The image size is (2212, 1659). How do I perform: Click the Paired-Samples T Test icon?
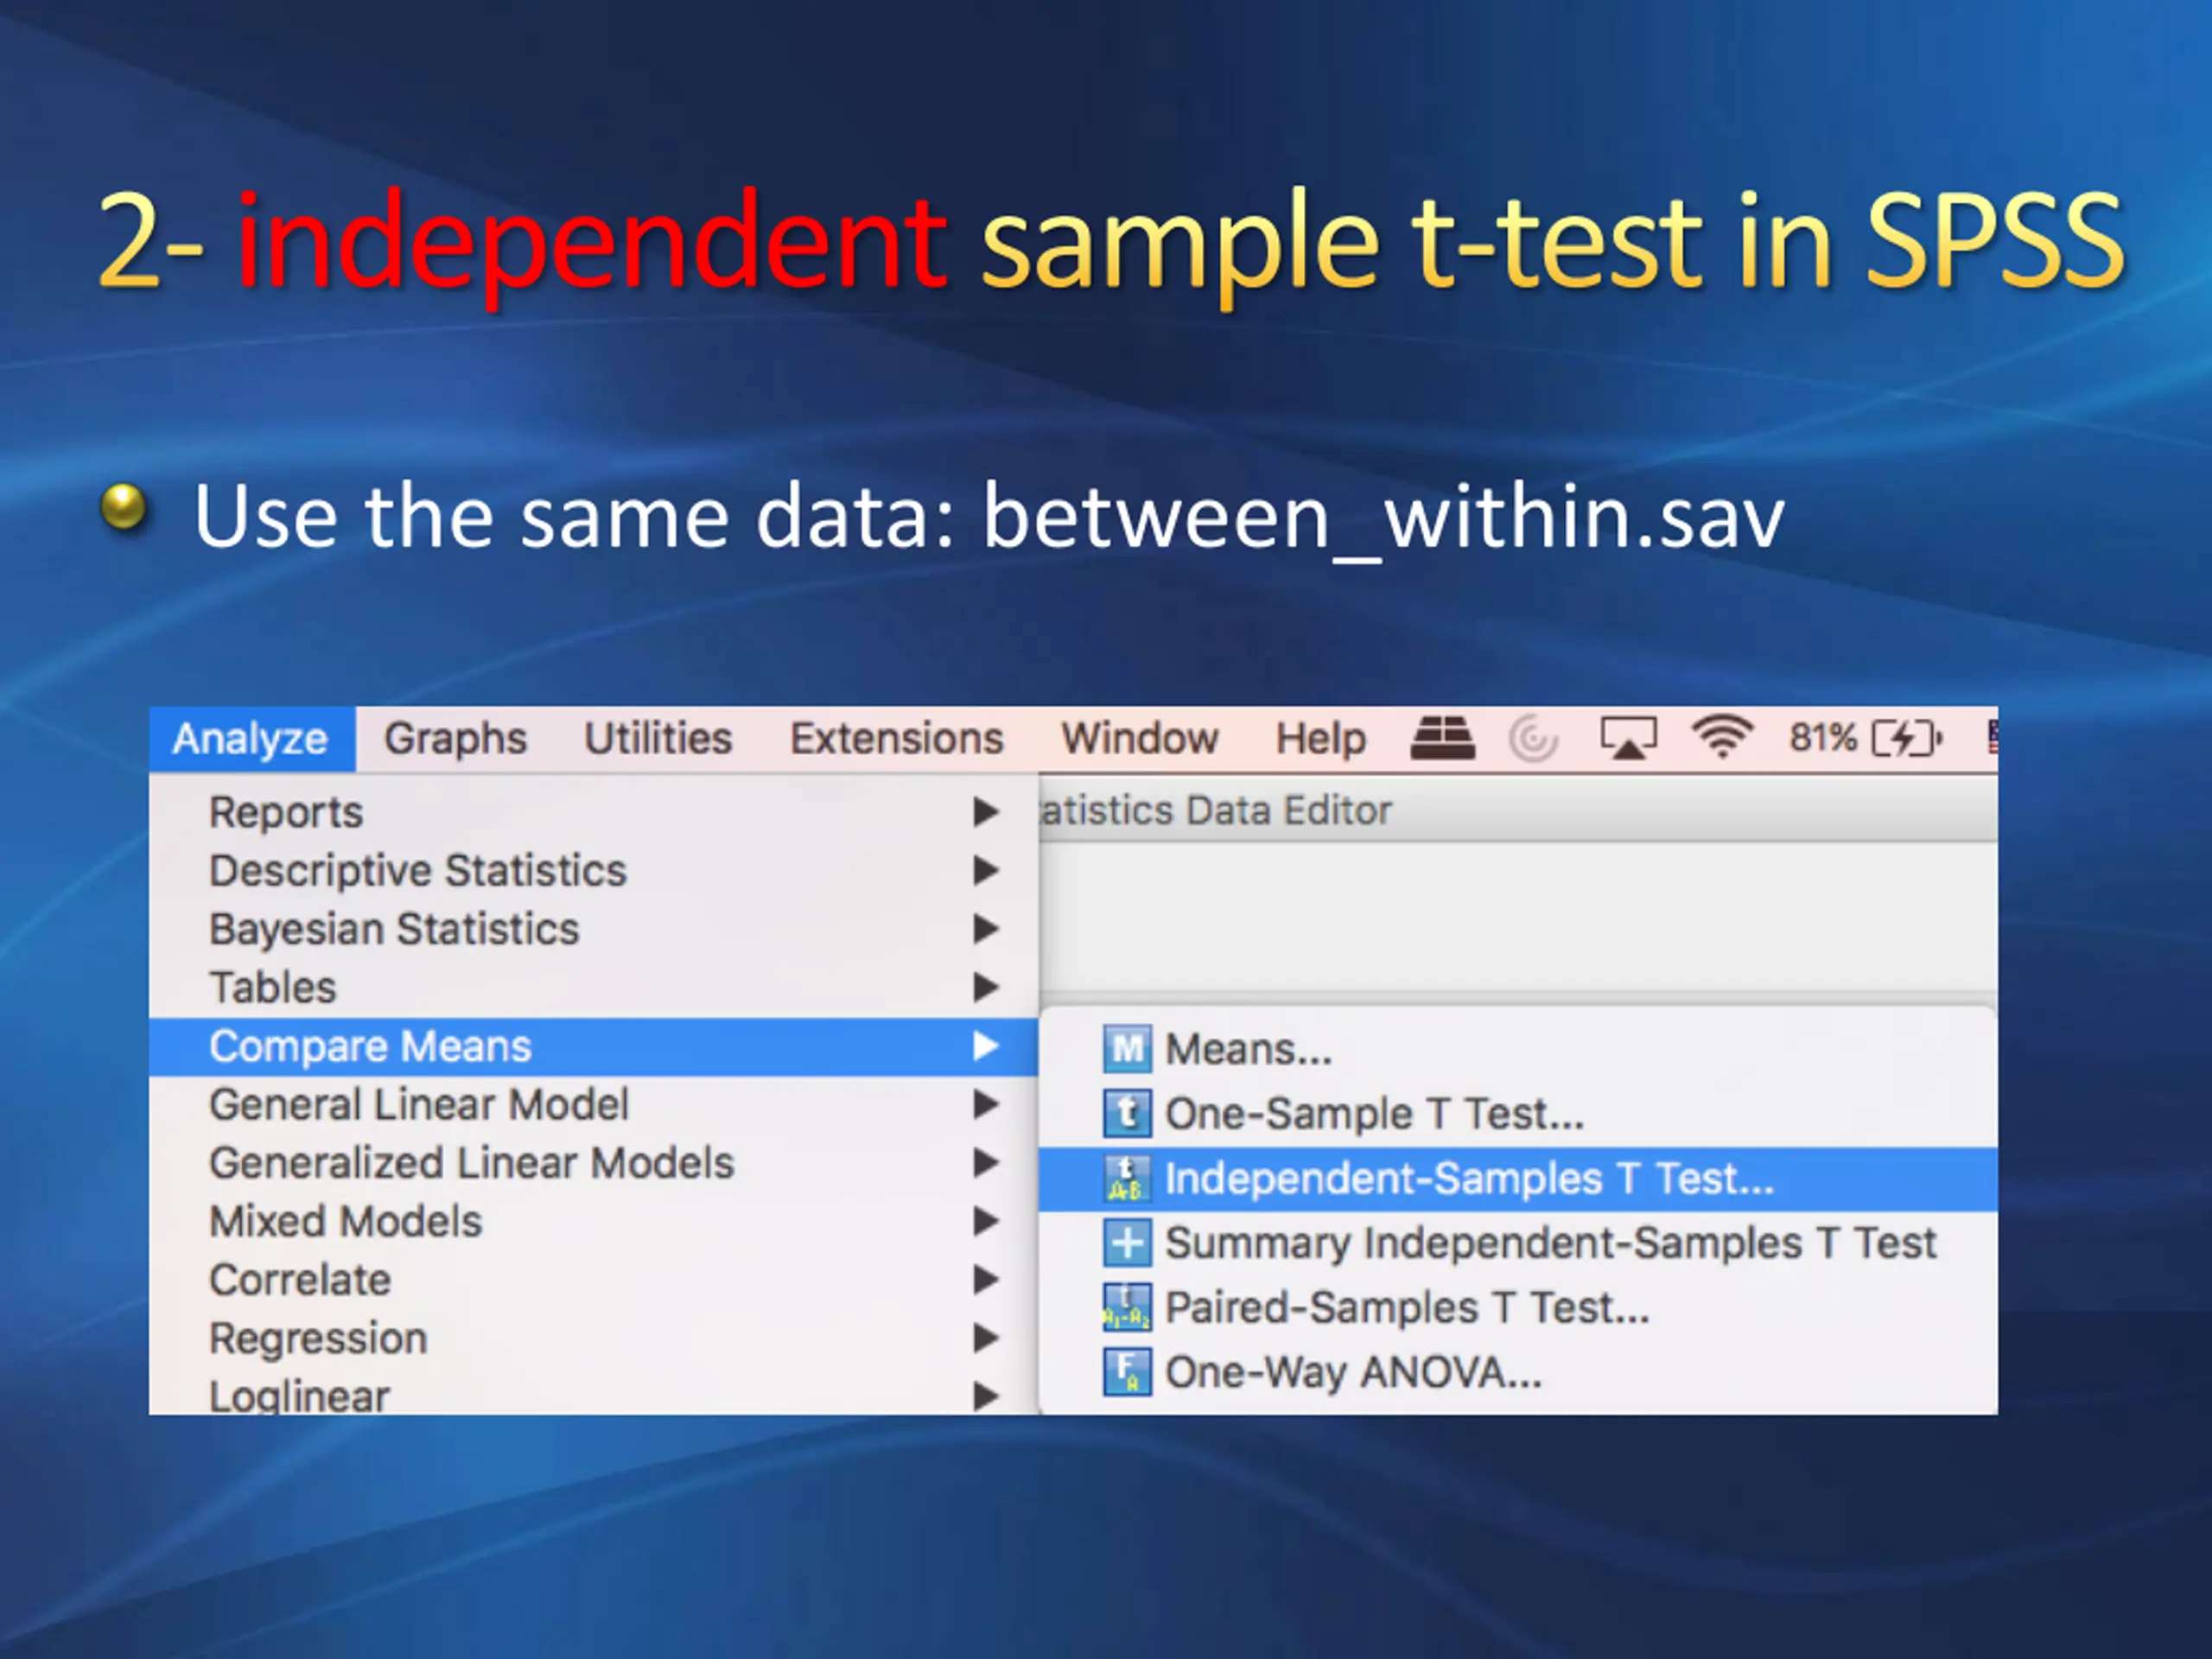pos(1127,1307)
